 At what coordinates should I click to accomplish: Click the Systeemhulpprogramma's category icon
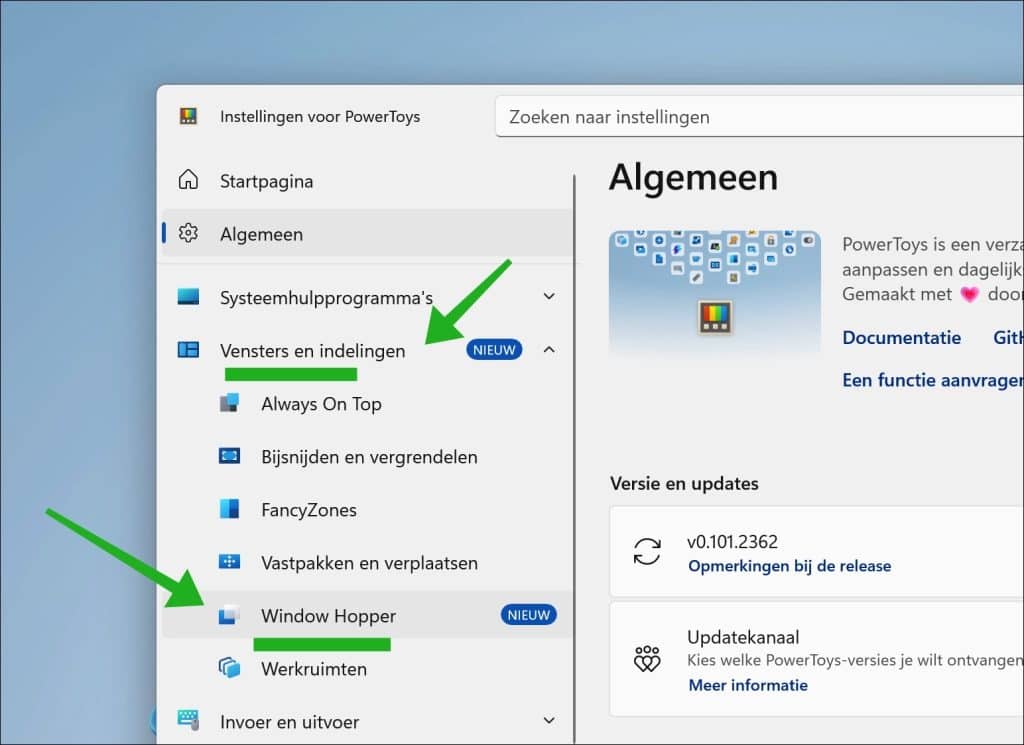[188, 296]
